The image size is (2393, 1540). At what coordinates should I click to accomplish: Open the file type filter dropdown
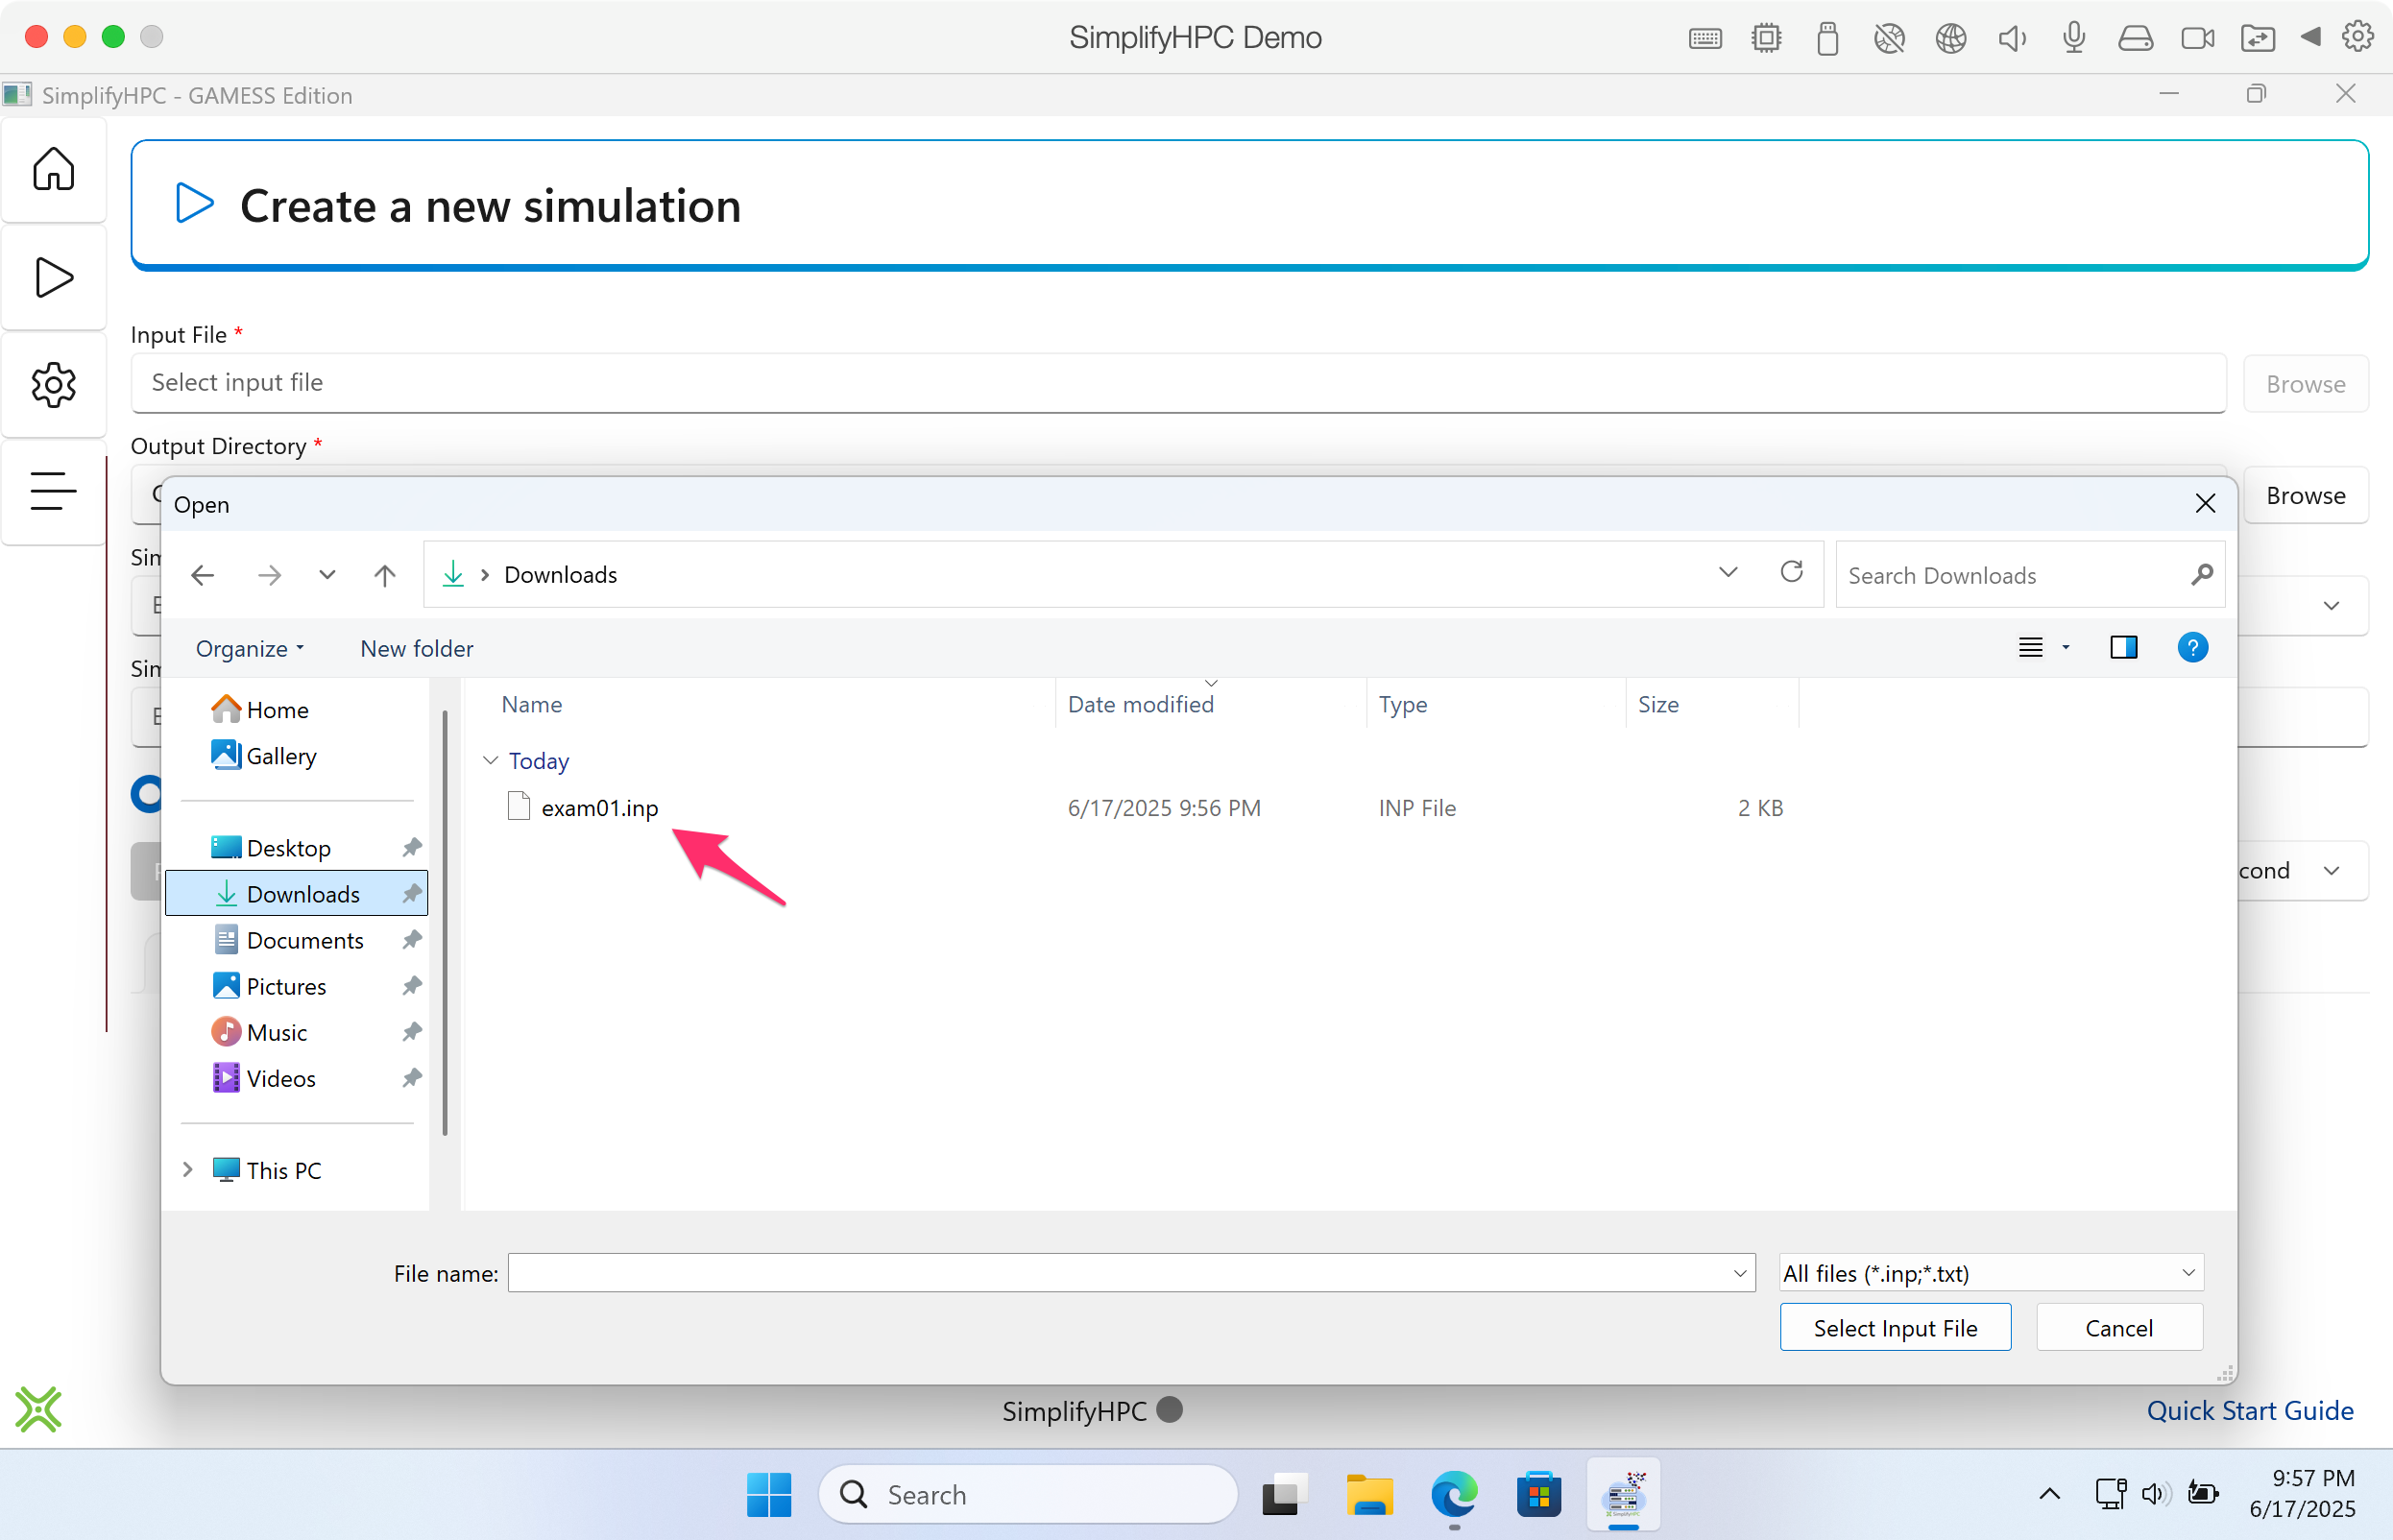tap(1990, 1273)
